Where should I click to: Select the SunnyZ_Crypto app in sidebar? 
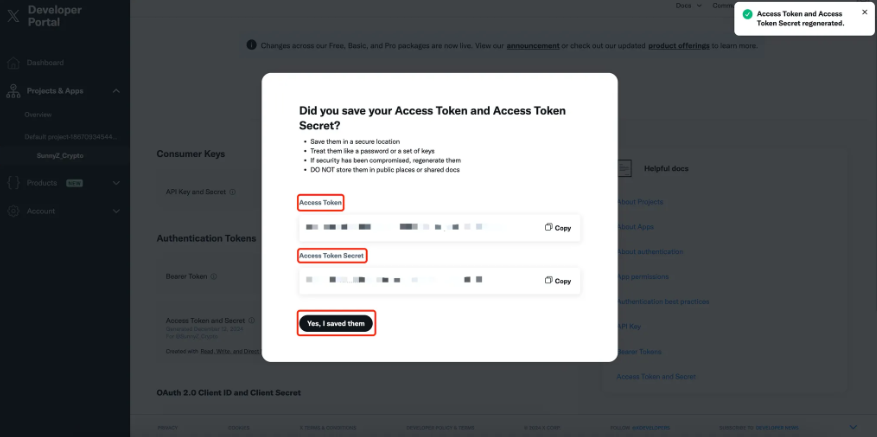(x=60, y=156)
